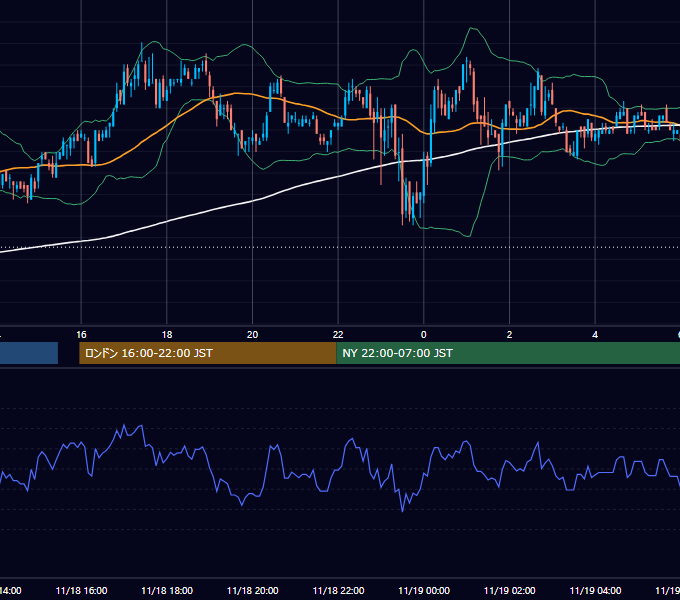The image size is (680, 600).
Task: Click the 22 hour axis label
Action: pos(338,335)
